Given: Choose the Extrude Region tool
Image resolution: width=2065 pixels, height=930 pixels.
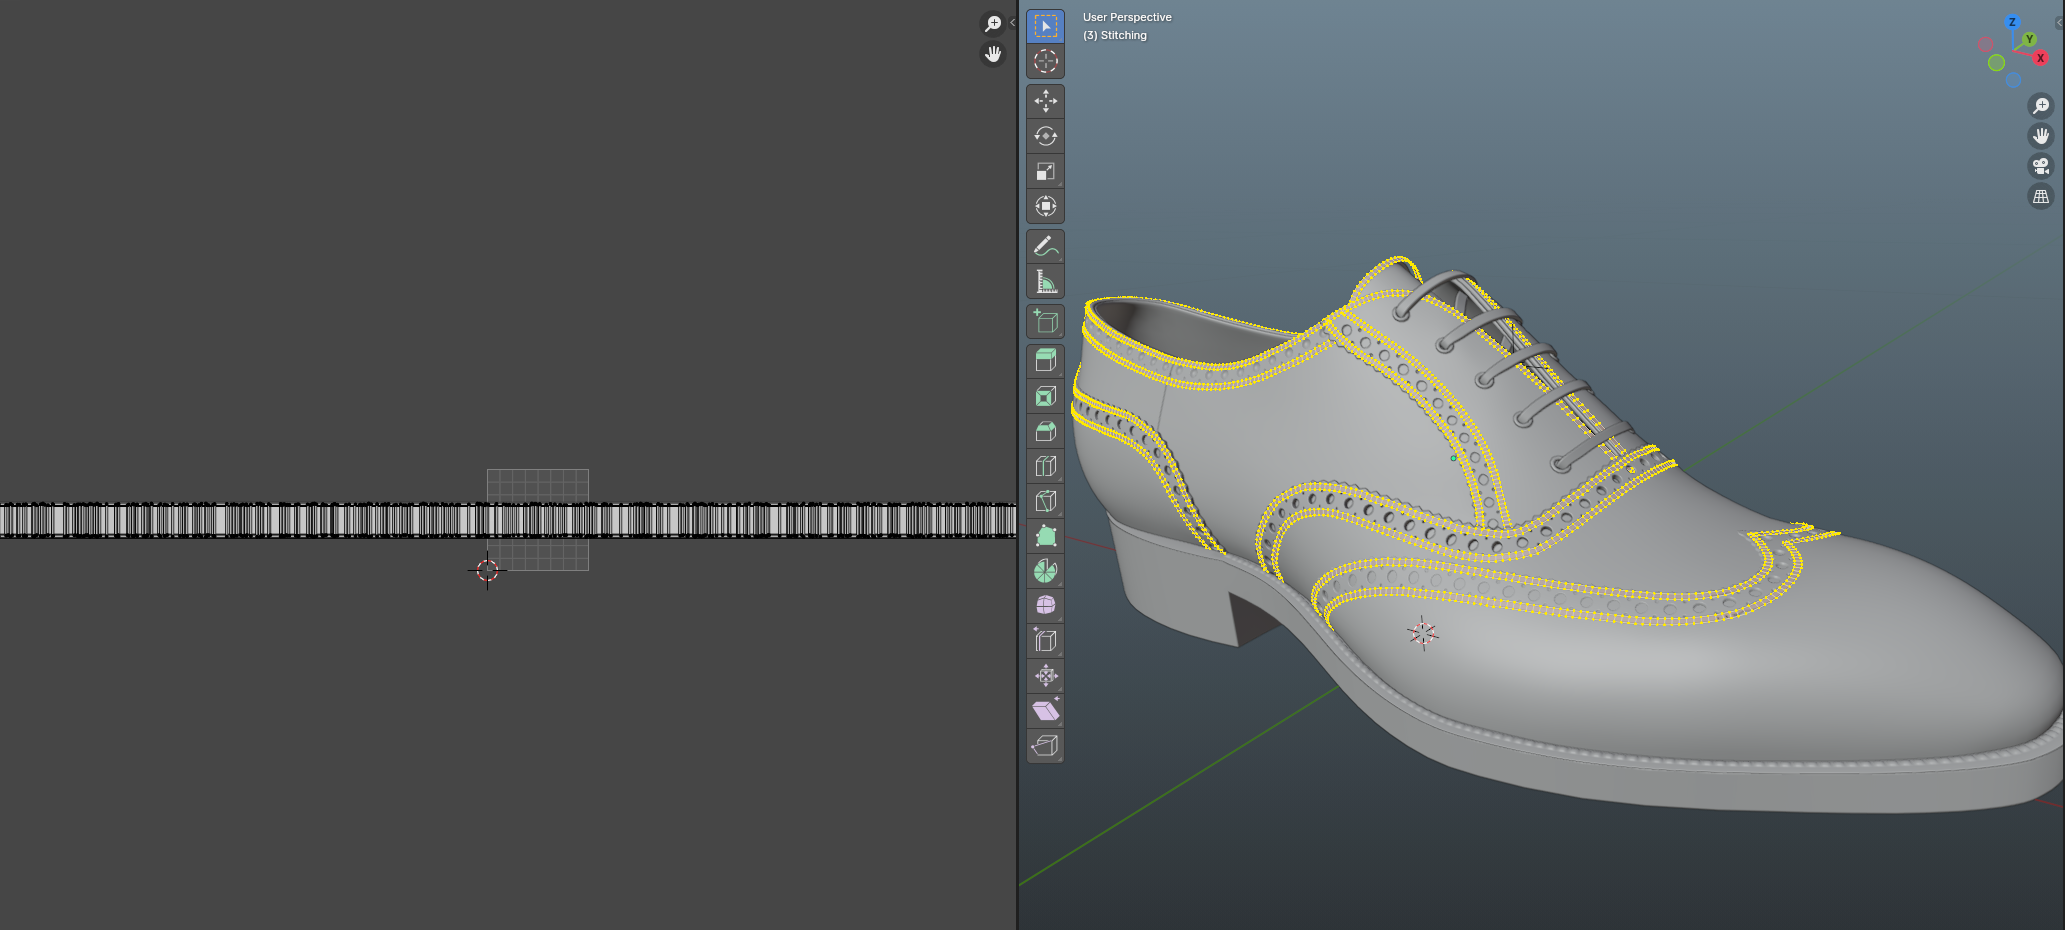Looking at the screenshot, I should (1045, 361).
